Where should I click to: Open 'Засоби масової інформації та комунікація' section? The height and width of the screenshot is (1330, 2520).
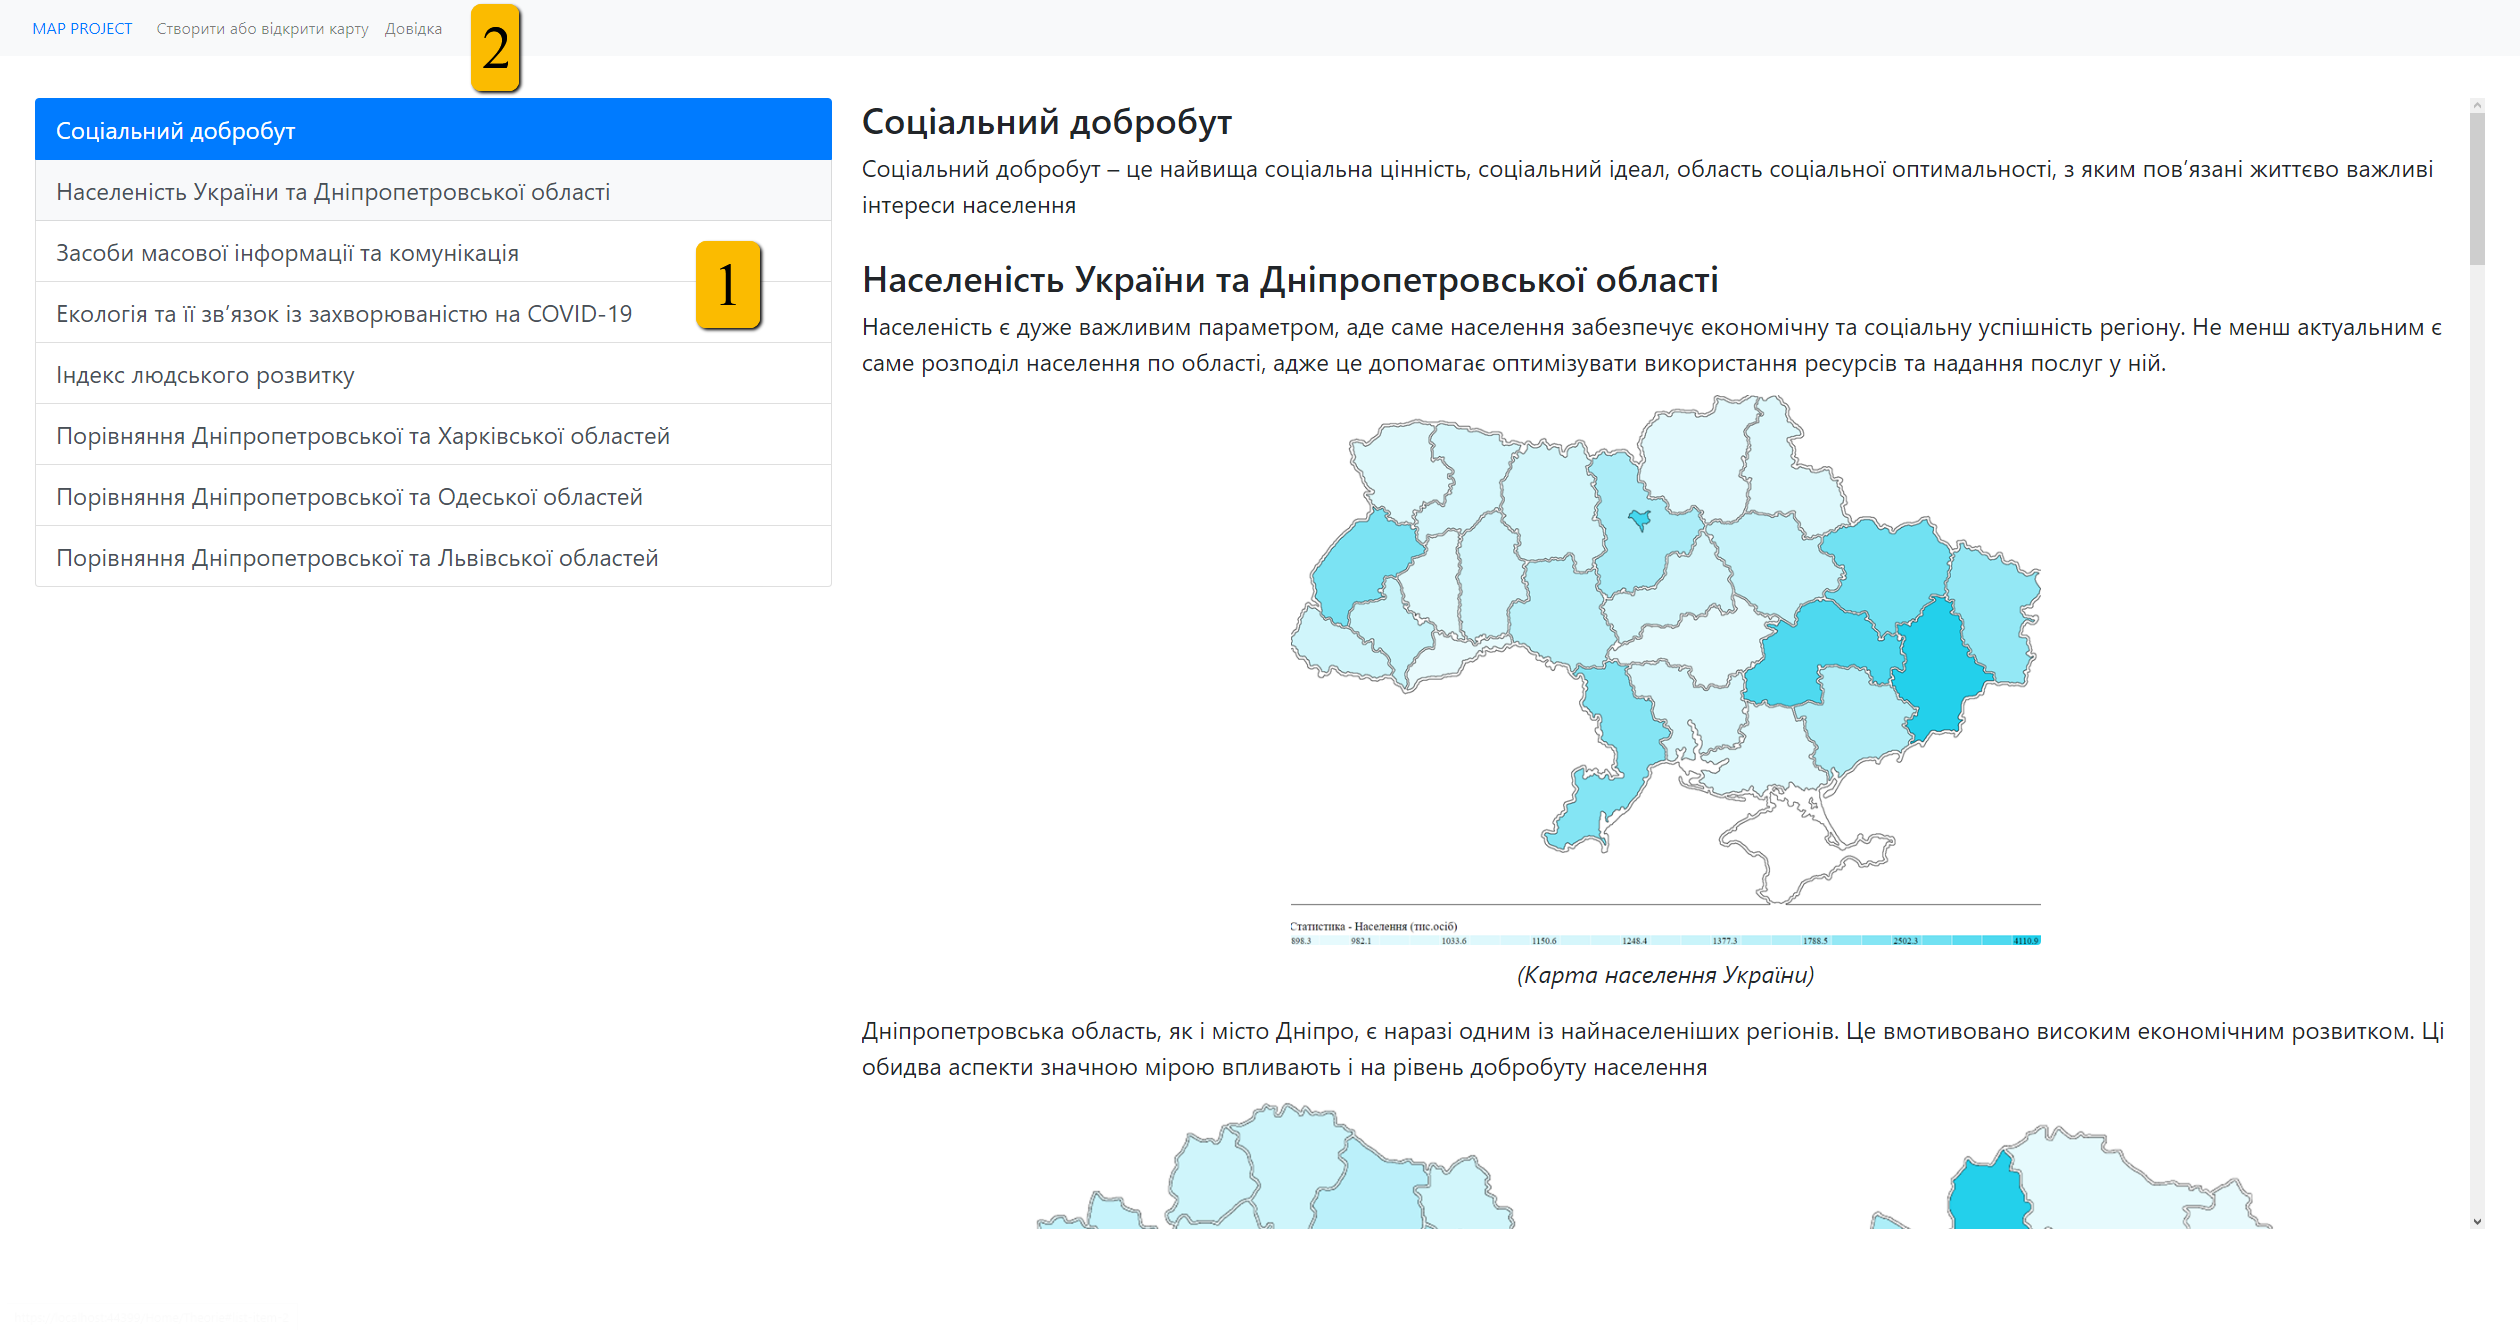pos(433,252)
